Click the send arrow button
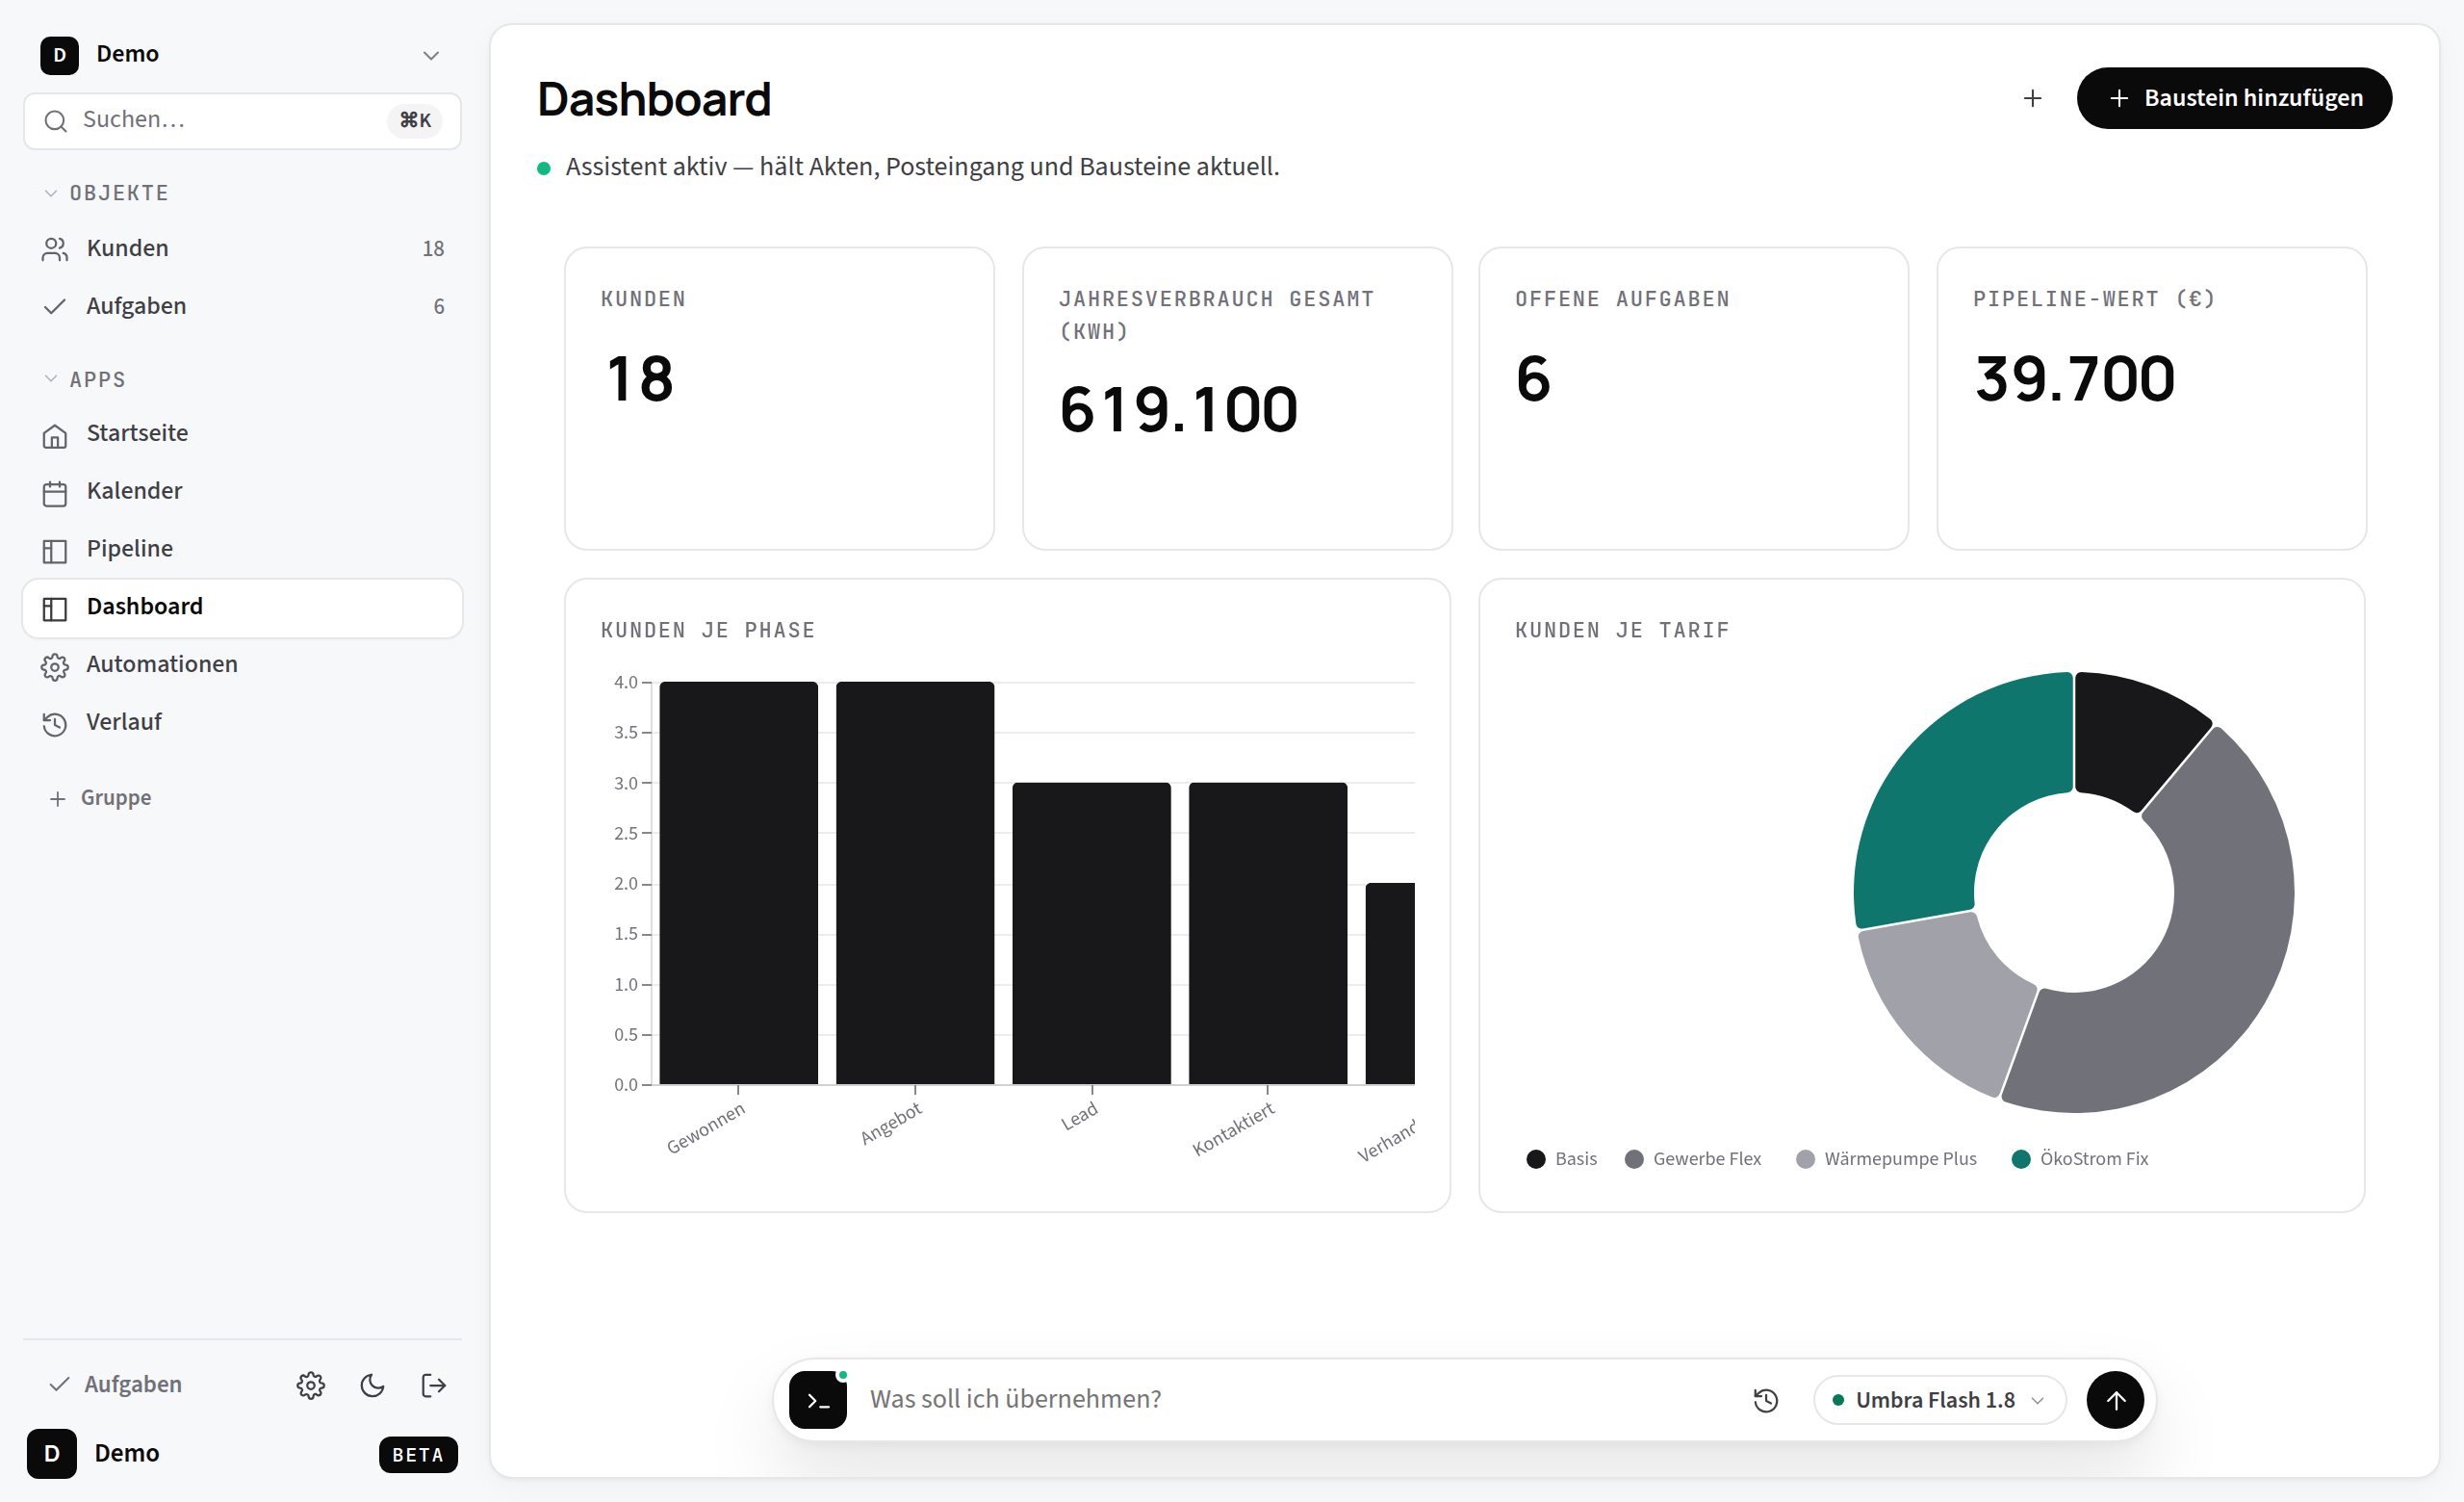2464x1502 pixels. [2114, 1400]
